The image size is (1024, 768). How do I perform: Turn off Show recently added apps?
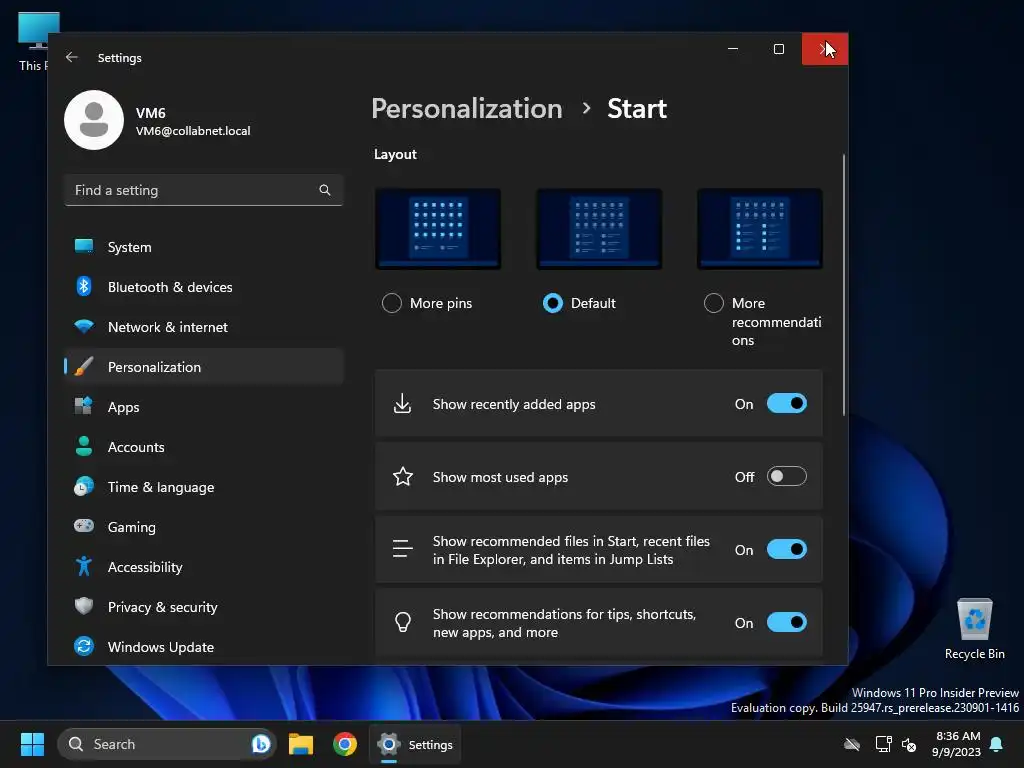(x=786, y=404)
